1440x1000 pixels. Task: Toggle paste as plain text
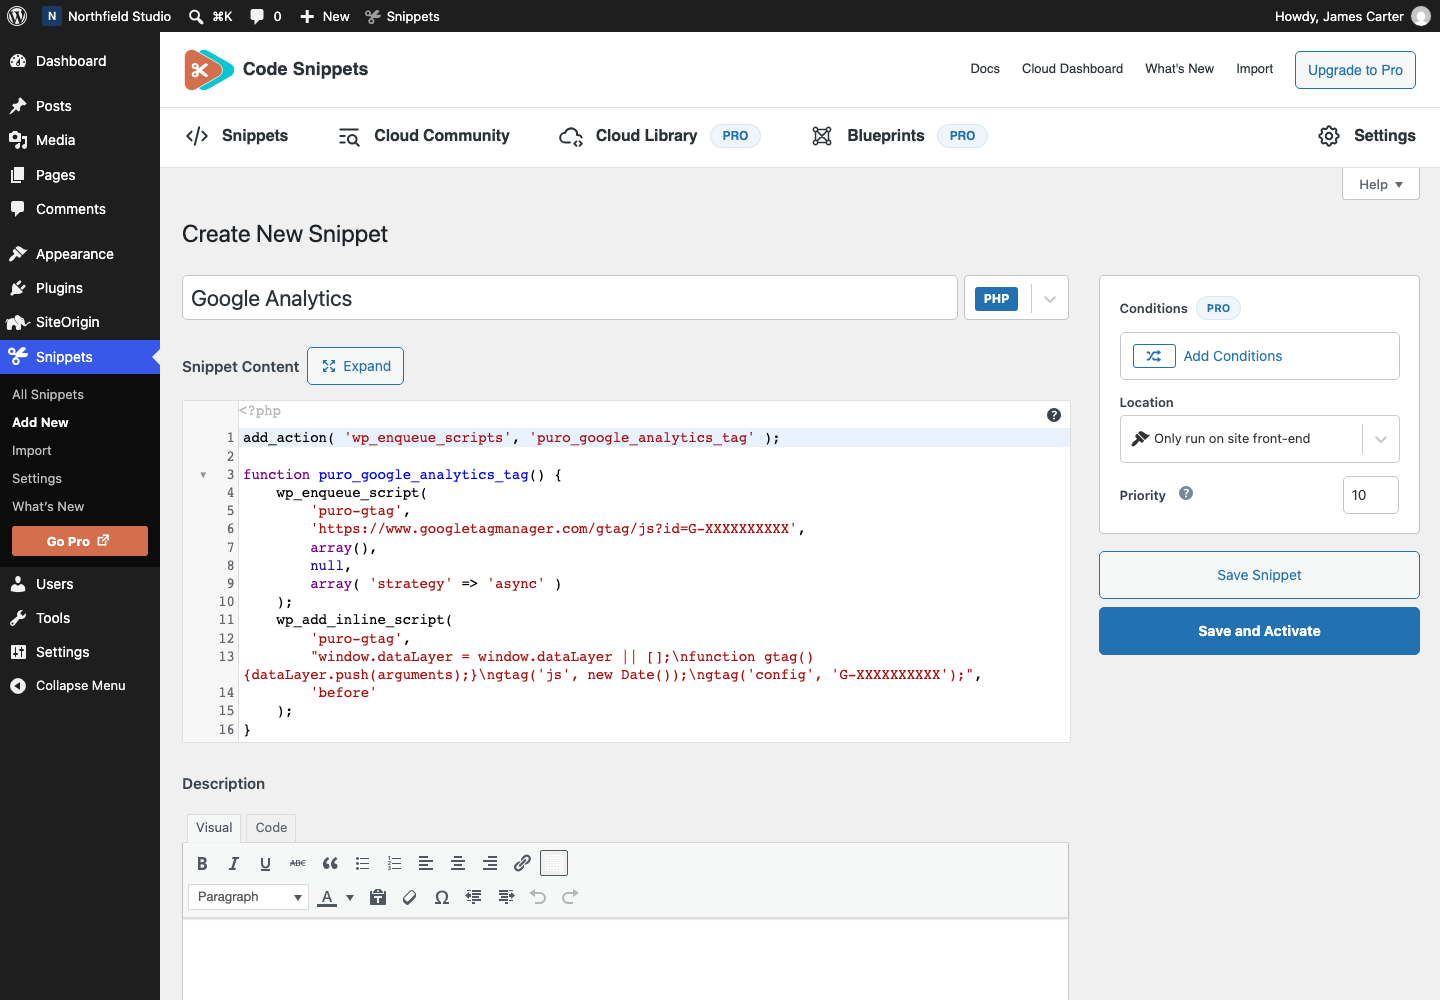tap(378, 897)
